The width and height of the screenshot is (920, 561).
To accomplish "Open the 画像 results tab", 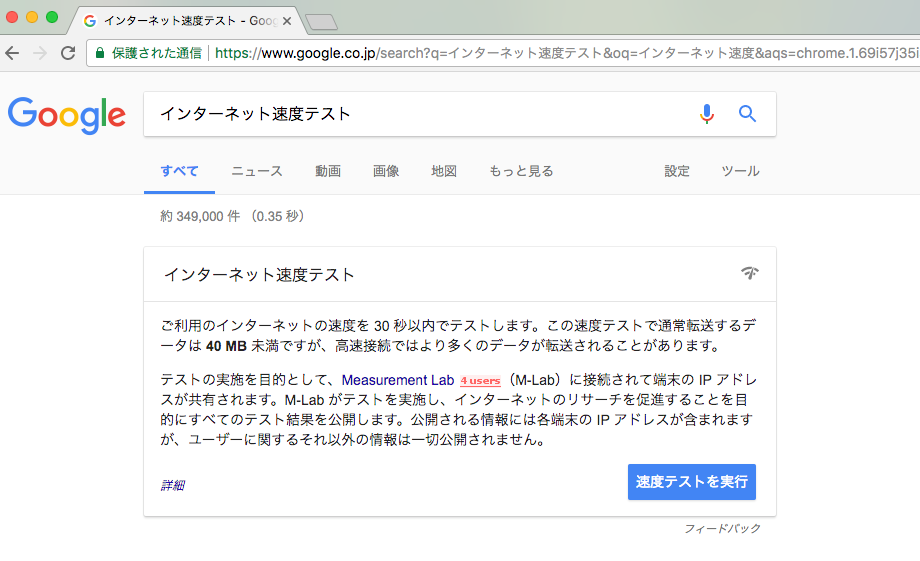I will point(386,171).
